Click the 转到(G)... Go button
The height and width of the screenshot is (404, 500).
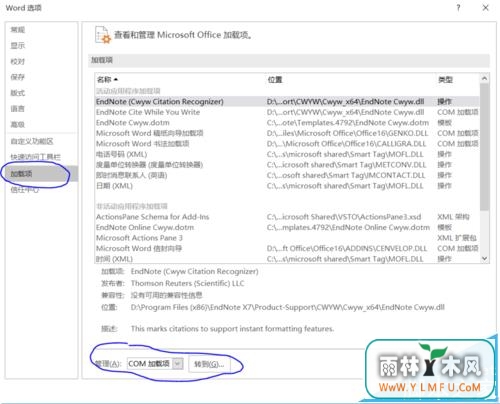[209, 364]
